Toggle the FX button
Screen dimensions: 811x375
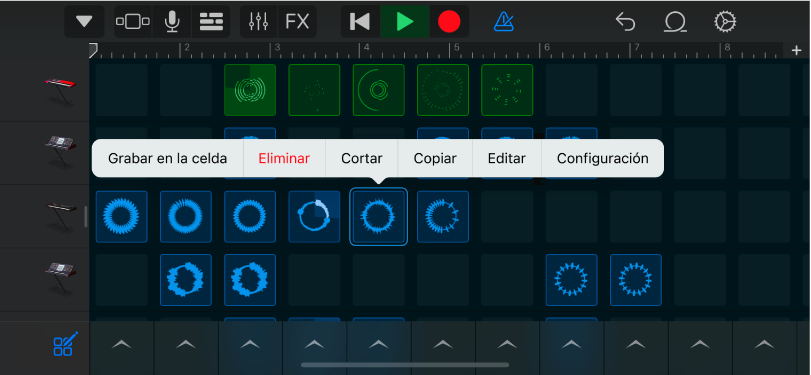(297, 22)
